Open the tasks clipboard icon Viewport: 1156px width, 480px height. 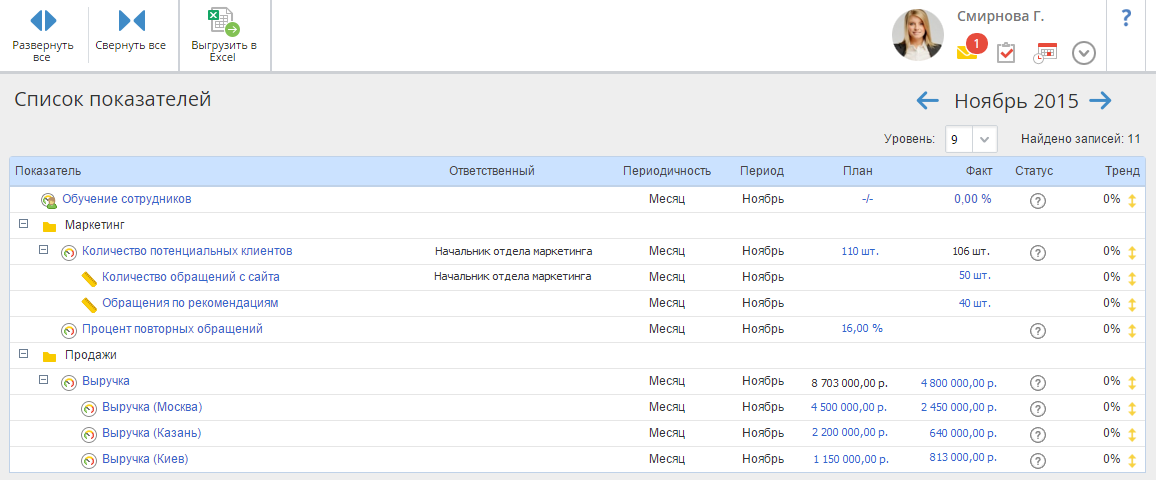click(x=1006, y=53)
